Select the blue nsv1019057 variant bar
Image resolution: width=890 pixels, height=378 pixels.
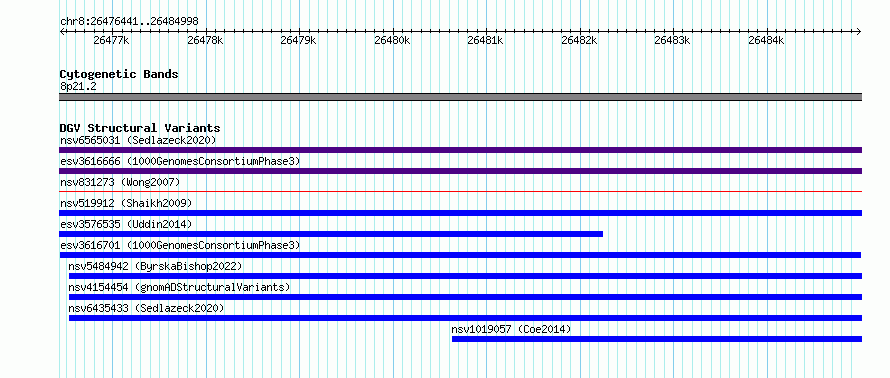coord(657,339)
